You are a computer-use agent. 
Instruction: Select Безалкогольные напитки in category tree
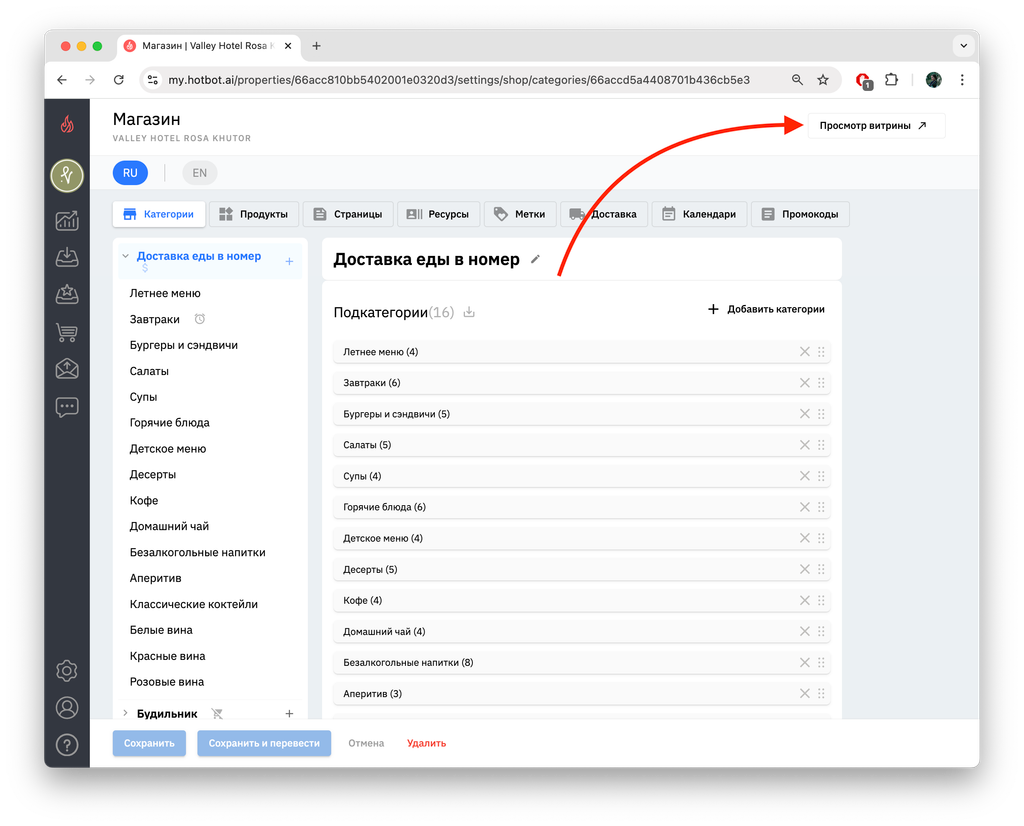[x=197, y=552]
